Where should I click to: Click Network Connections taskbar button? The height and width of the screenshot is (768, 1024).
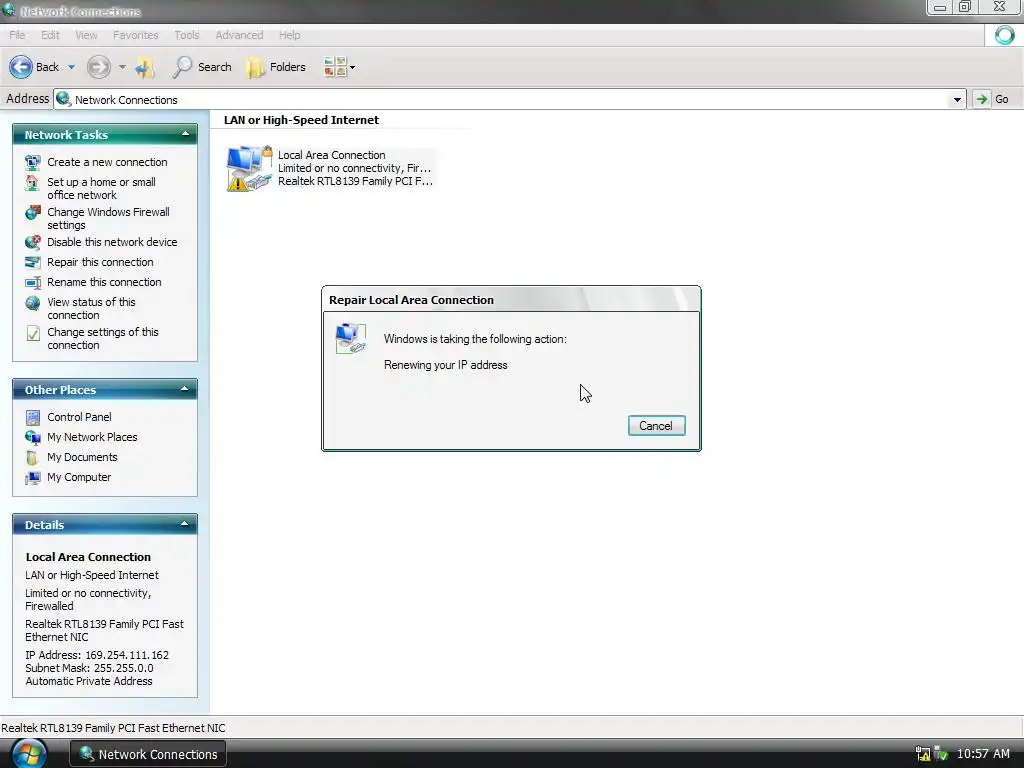click(x=148, y=754)
